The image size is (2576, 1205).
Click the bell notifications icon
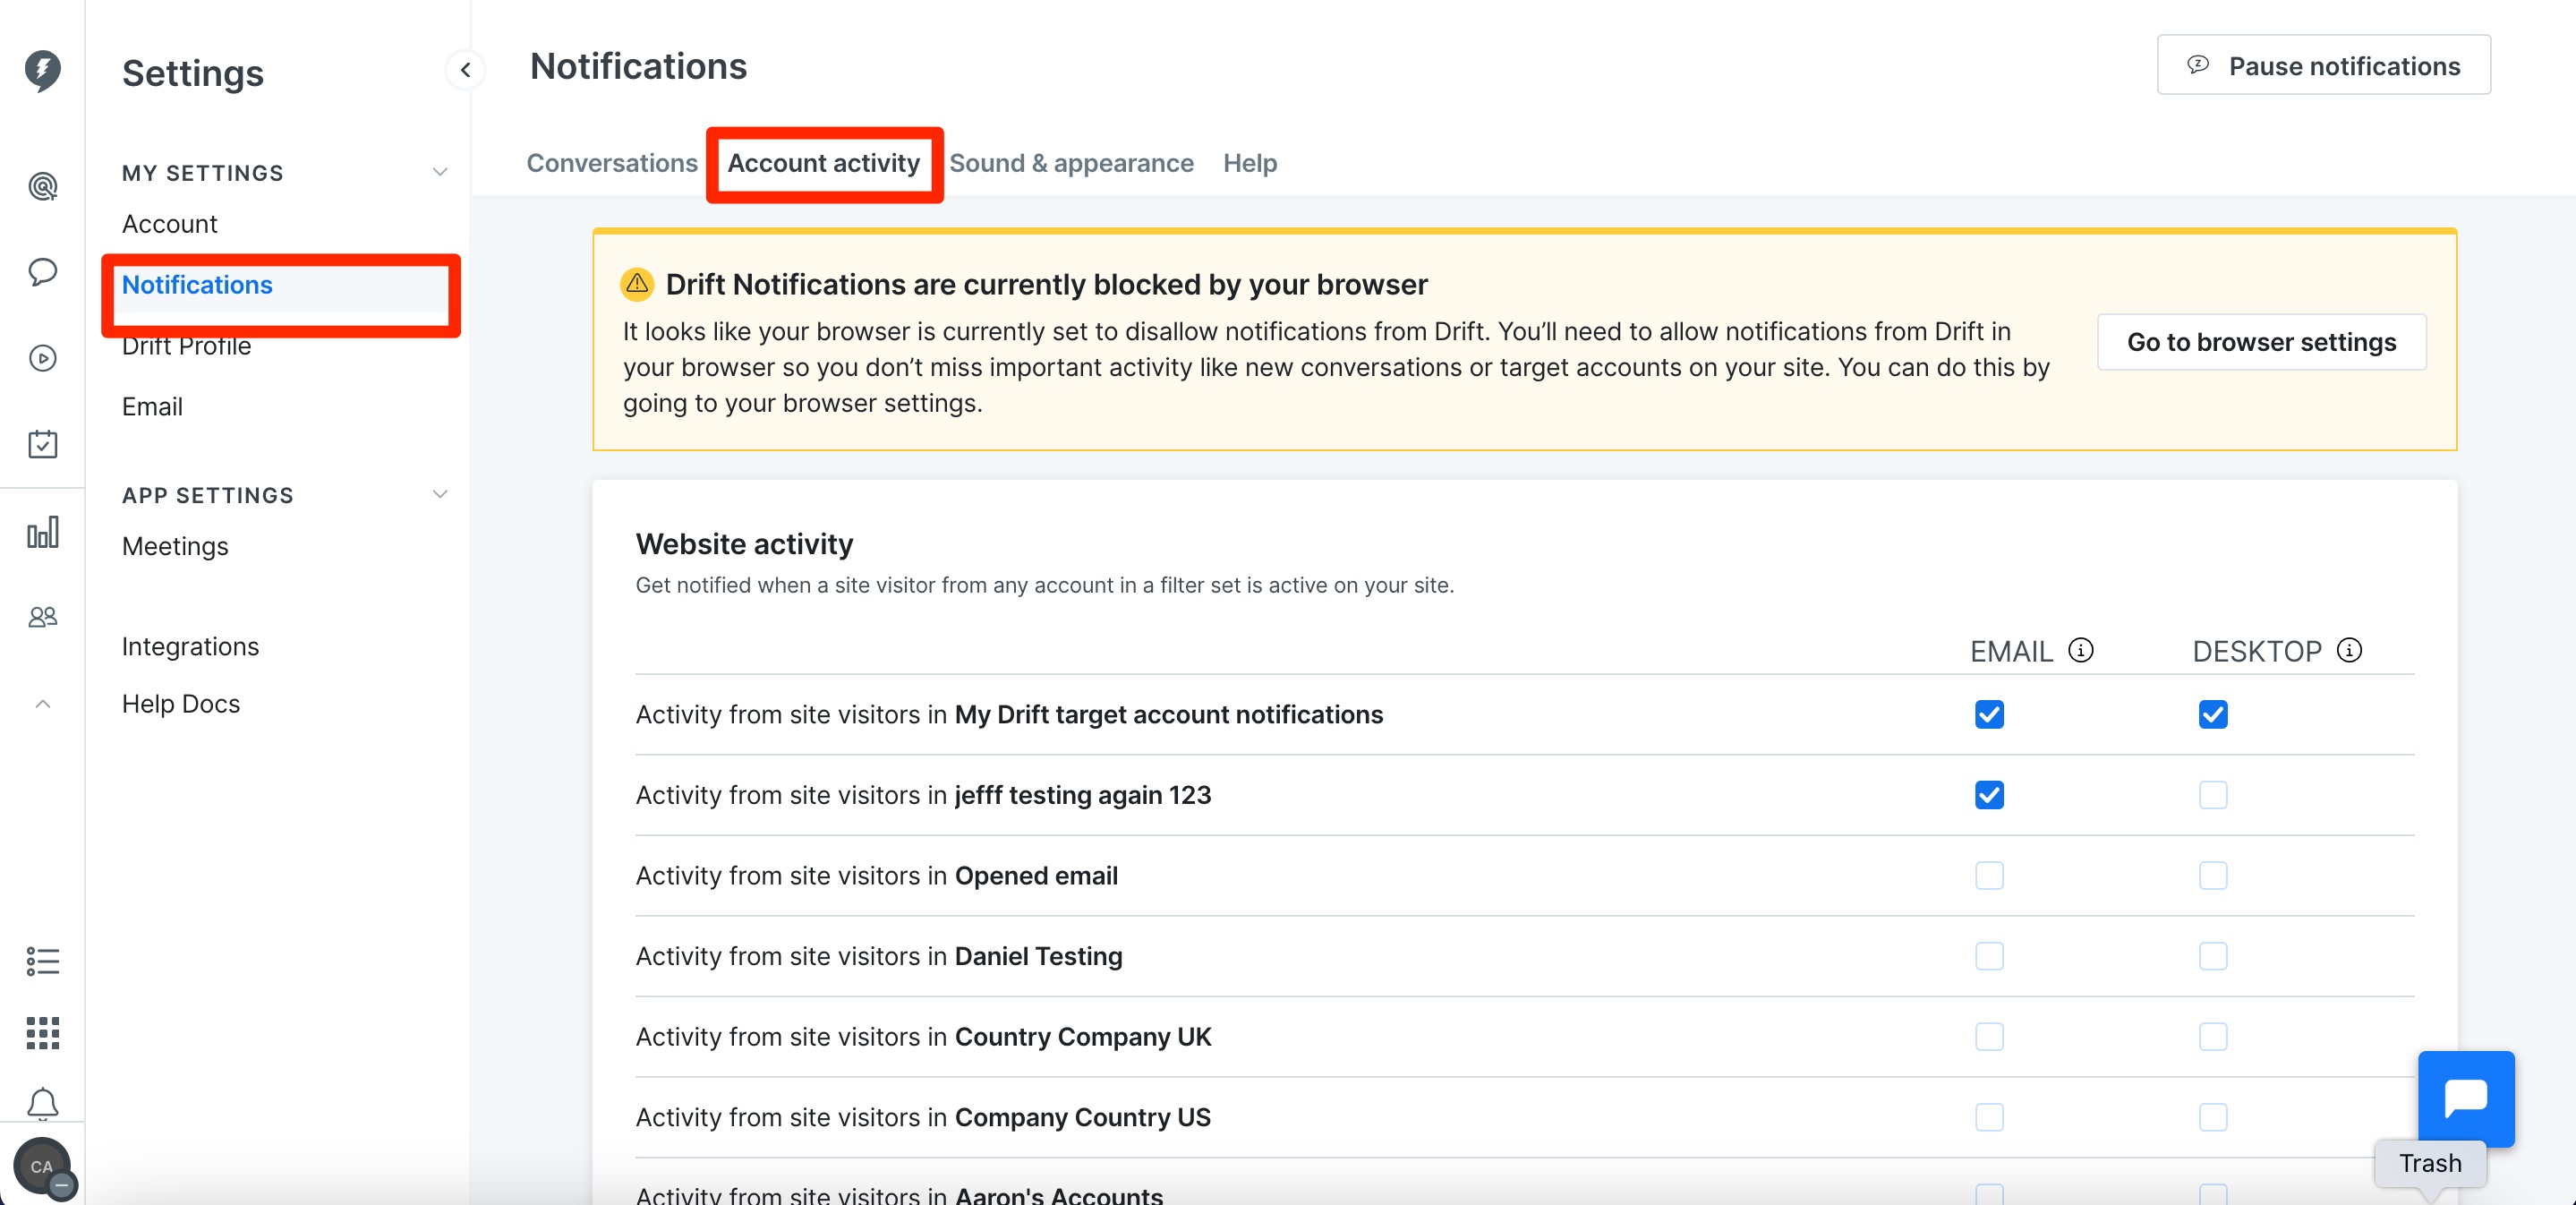42,1104
